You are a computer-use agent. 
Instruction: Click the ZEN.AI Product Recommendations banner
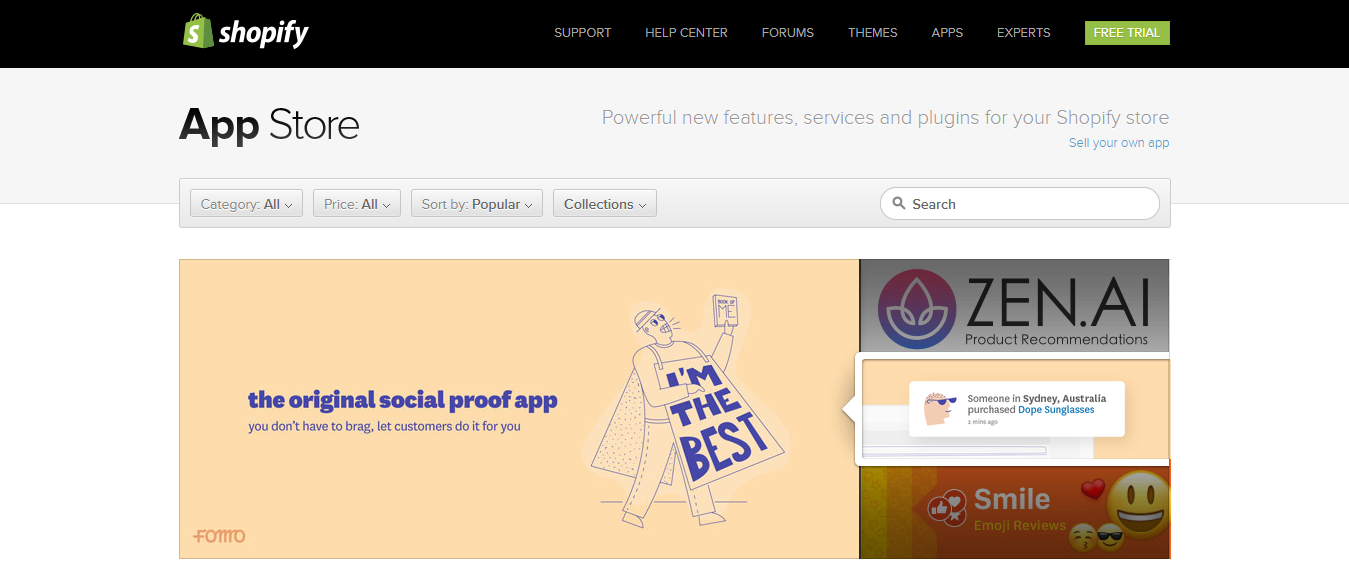click(1014, 305)
